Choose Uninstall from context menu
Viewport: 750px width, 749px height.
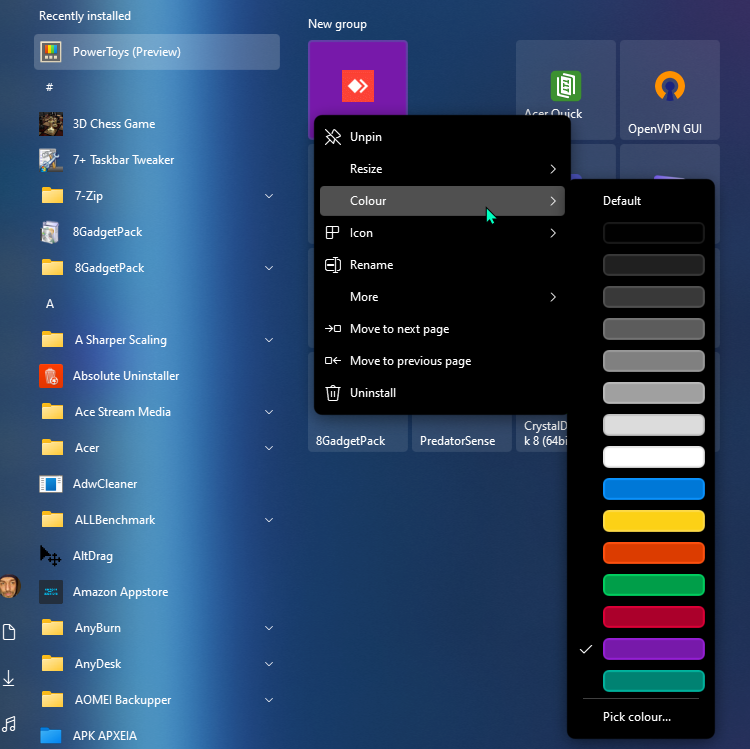[442, 393]
